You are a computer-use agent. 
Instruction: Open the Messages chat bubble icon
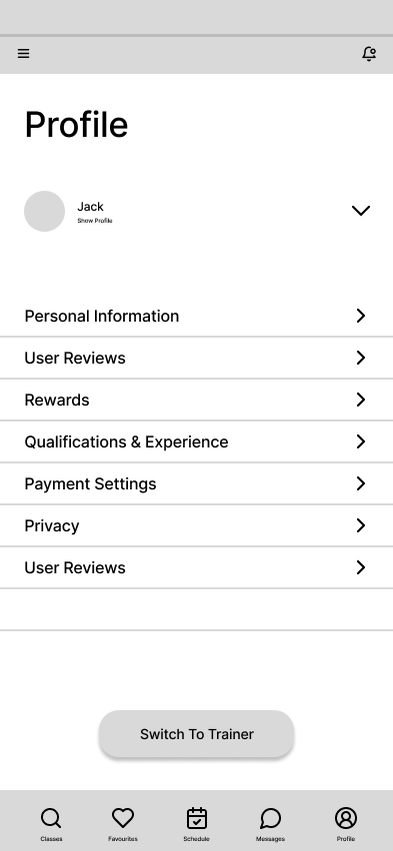(270, 818)
